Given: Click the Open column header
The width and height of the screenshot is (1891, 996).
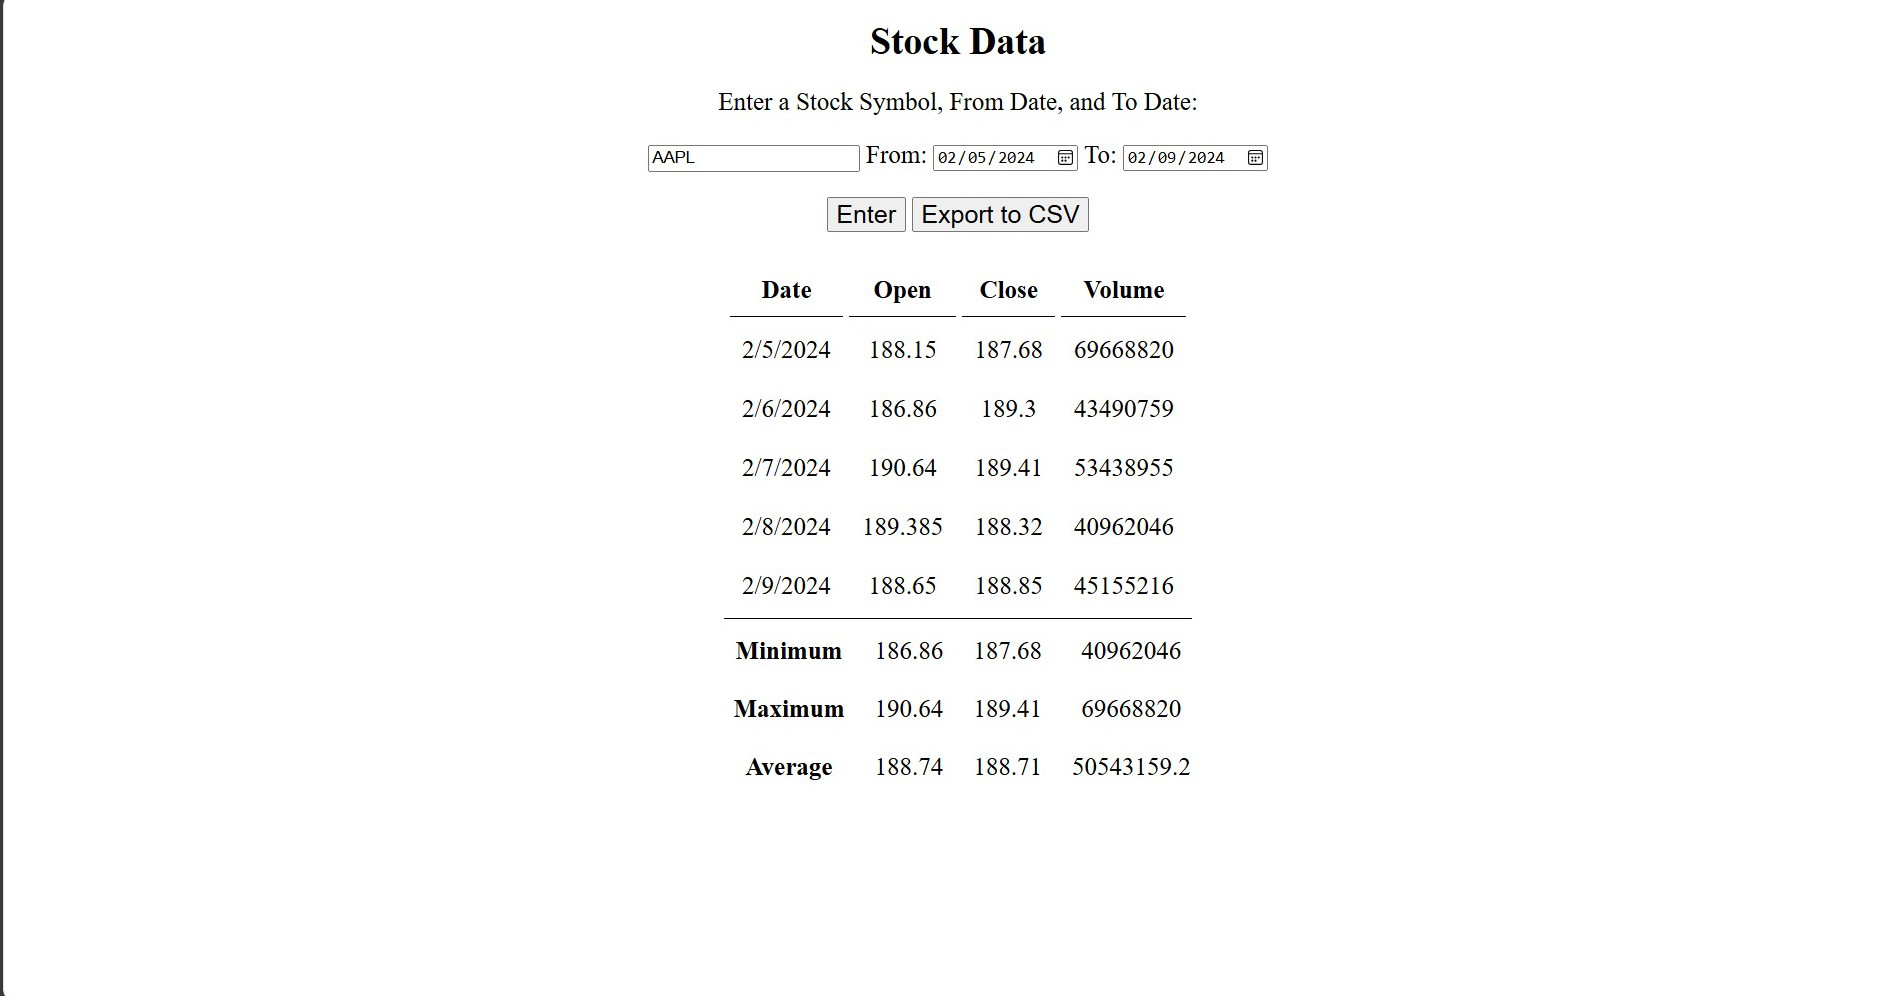Looking at the screenshot, I should [x=902, y=290].
